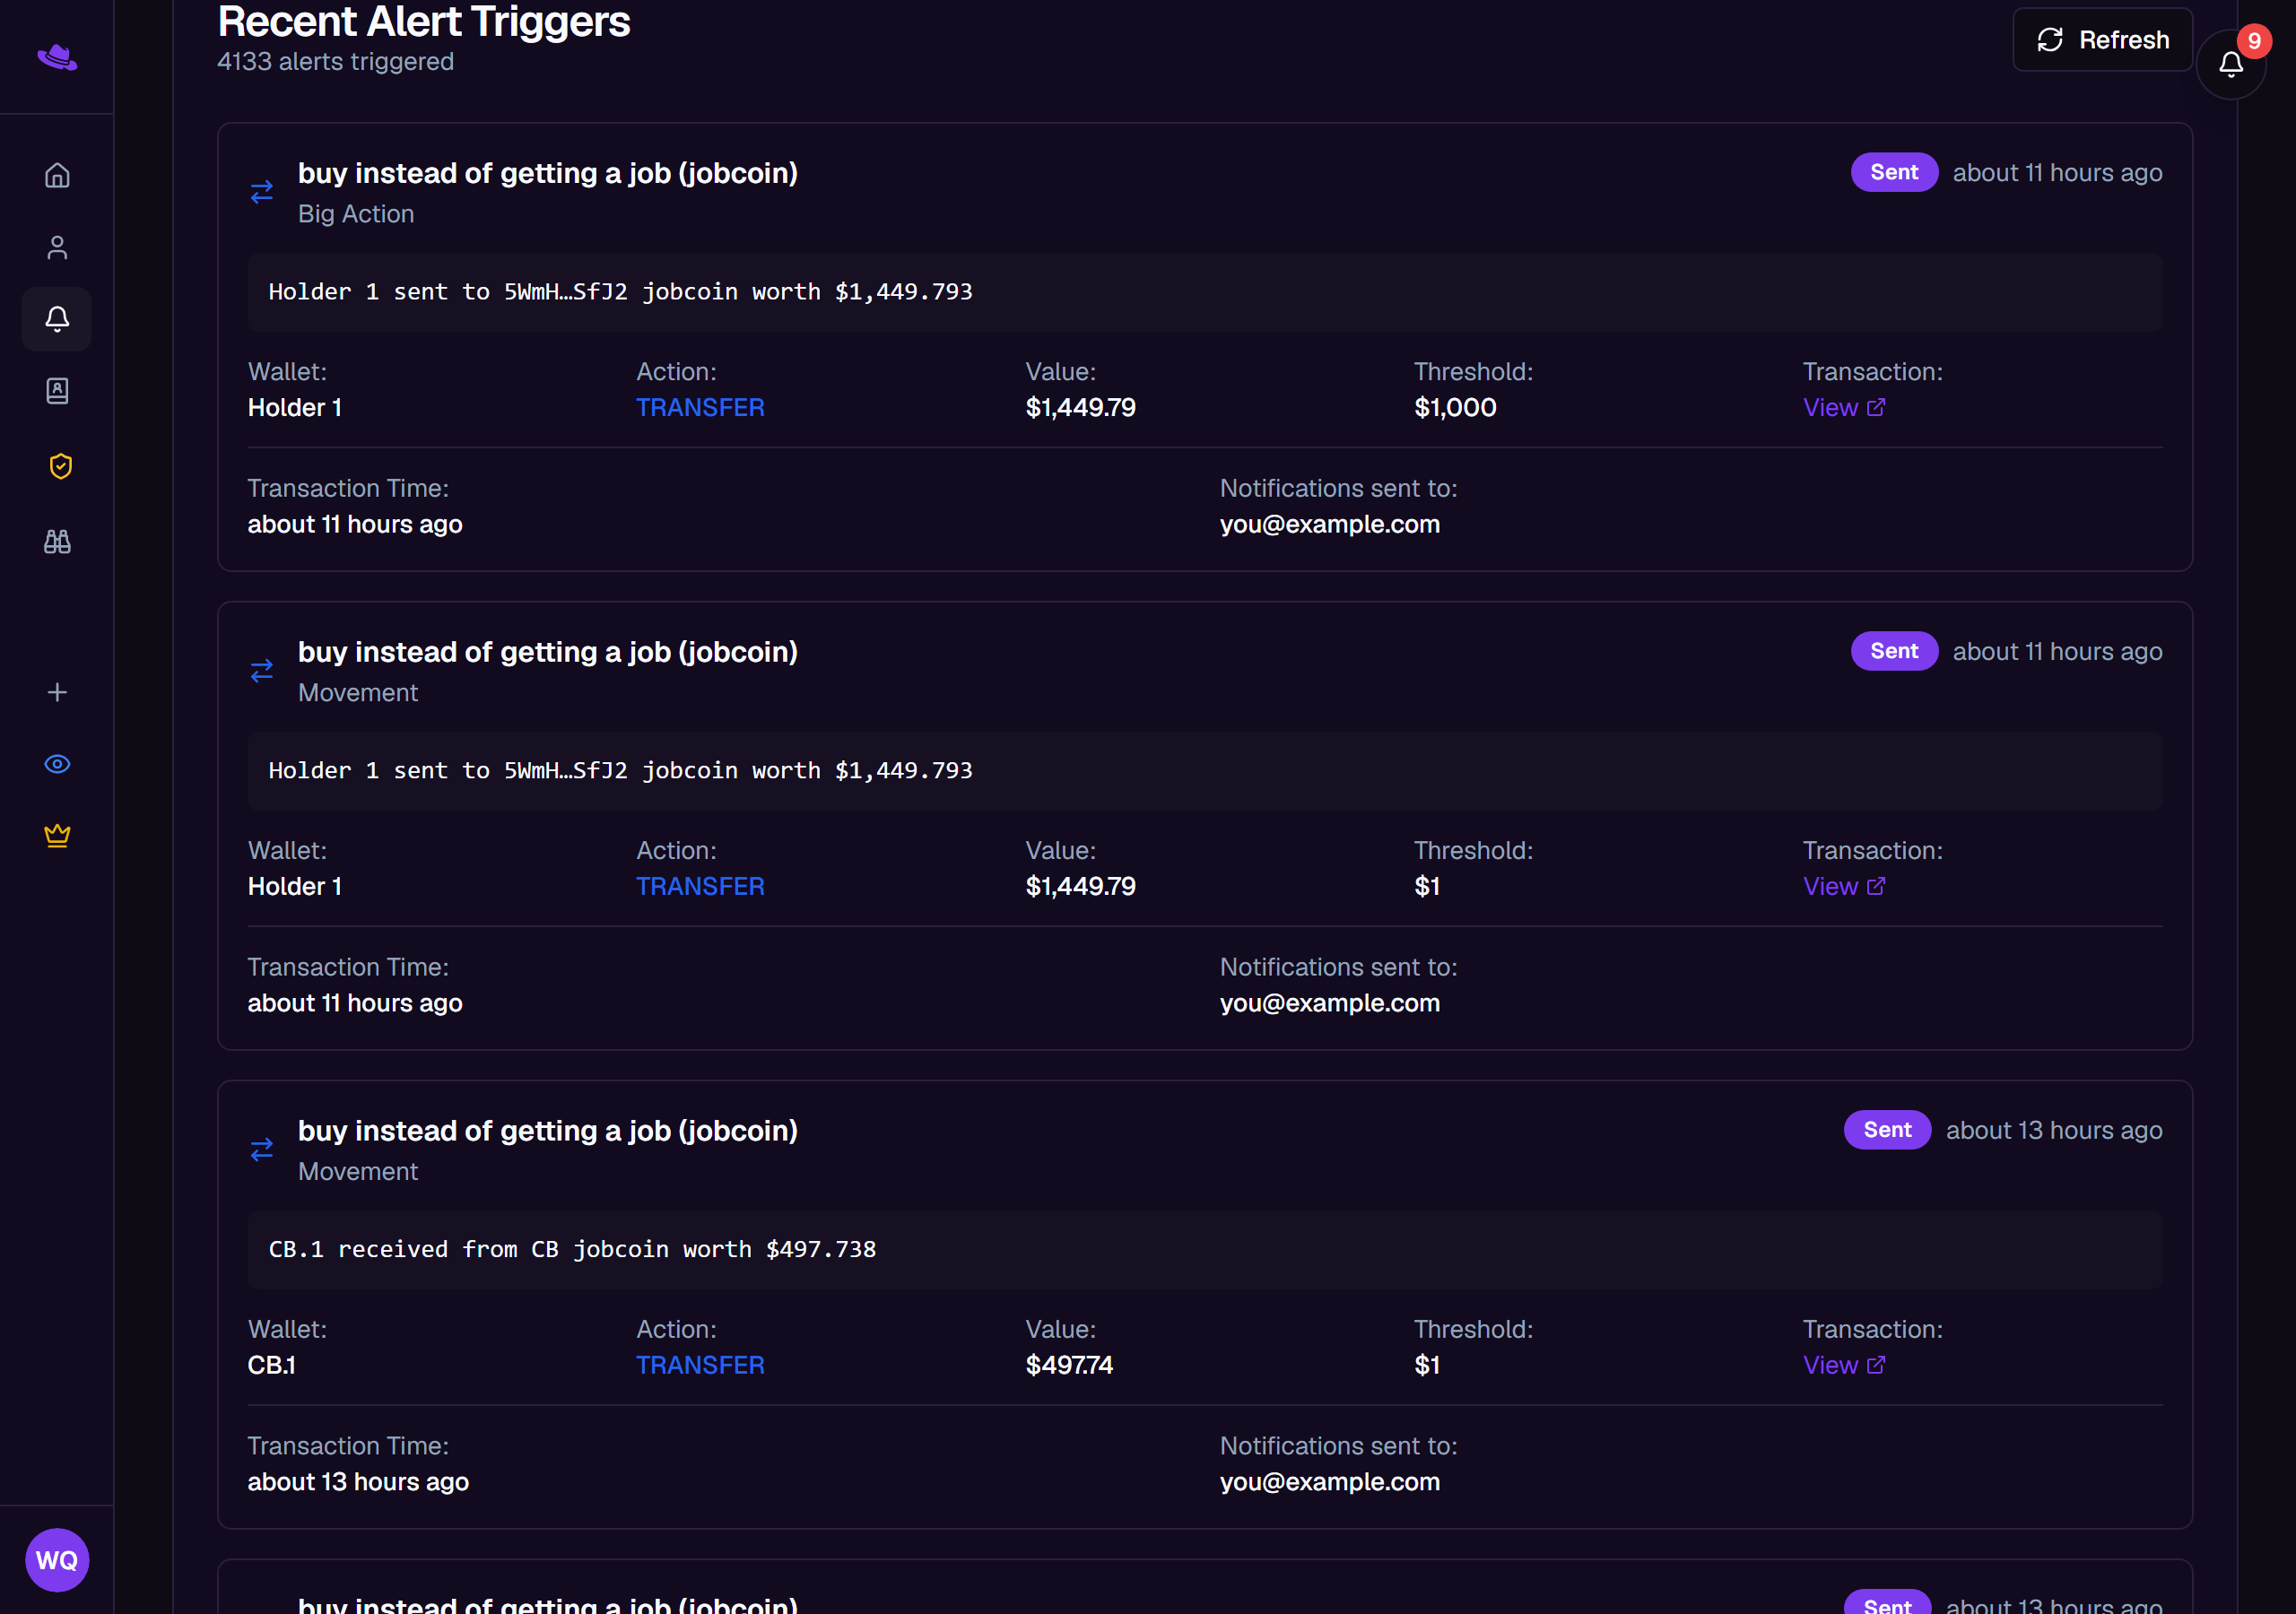Click 'Big Action' subtitle
Viewport: 2296px width, 1614px height.
tap(356, 214)
